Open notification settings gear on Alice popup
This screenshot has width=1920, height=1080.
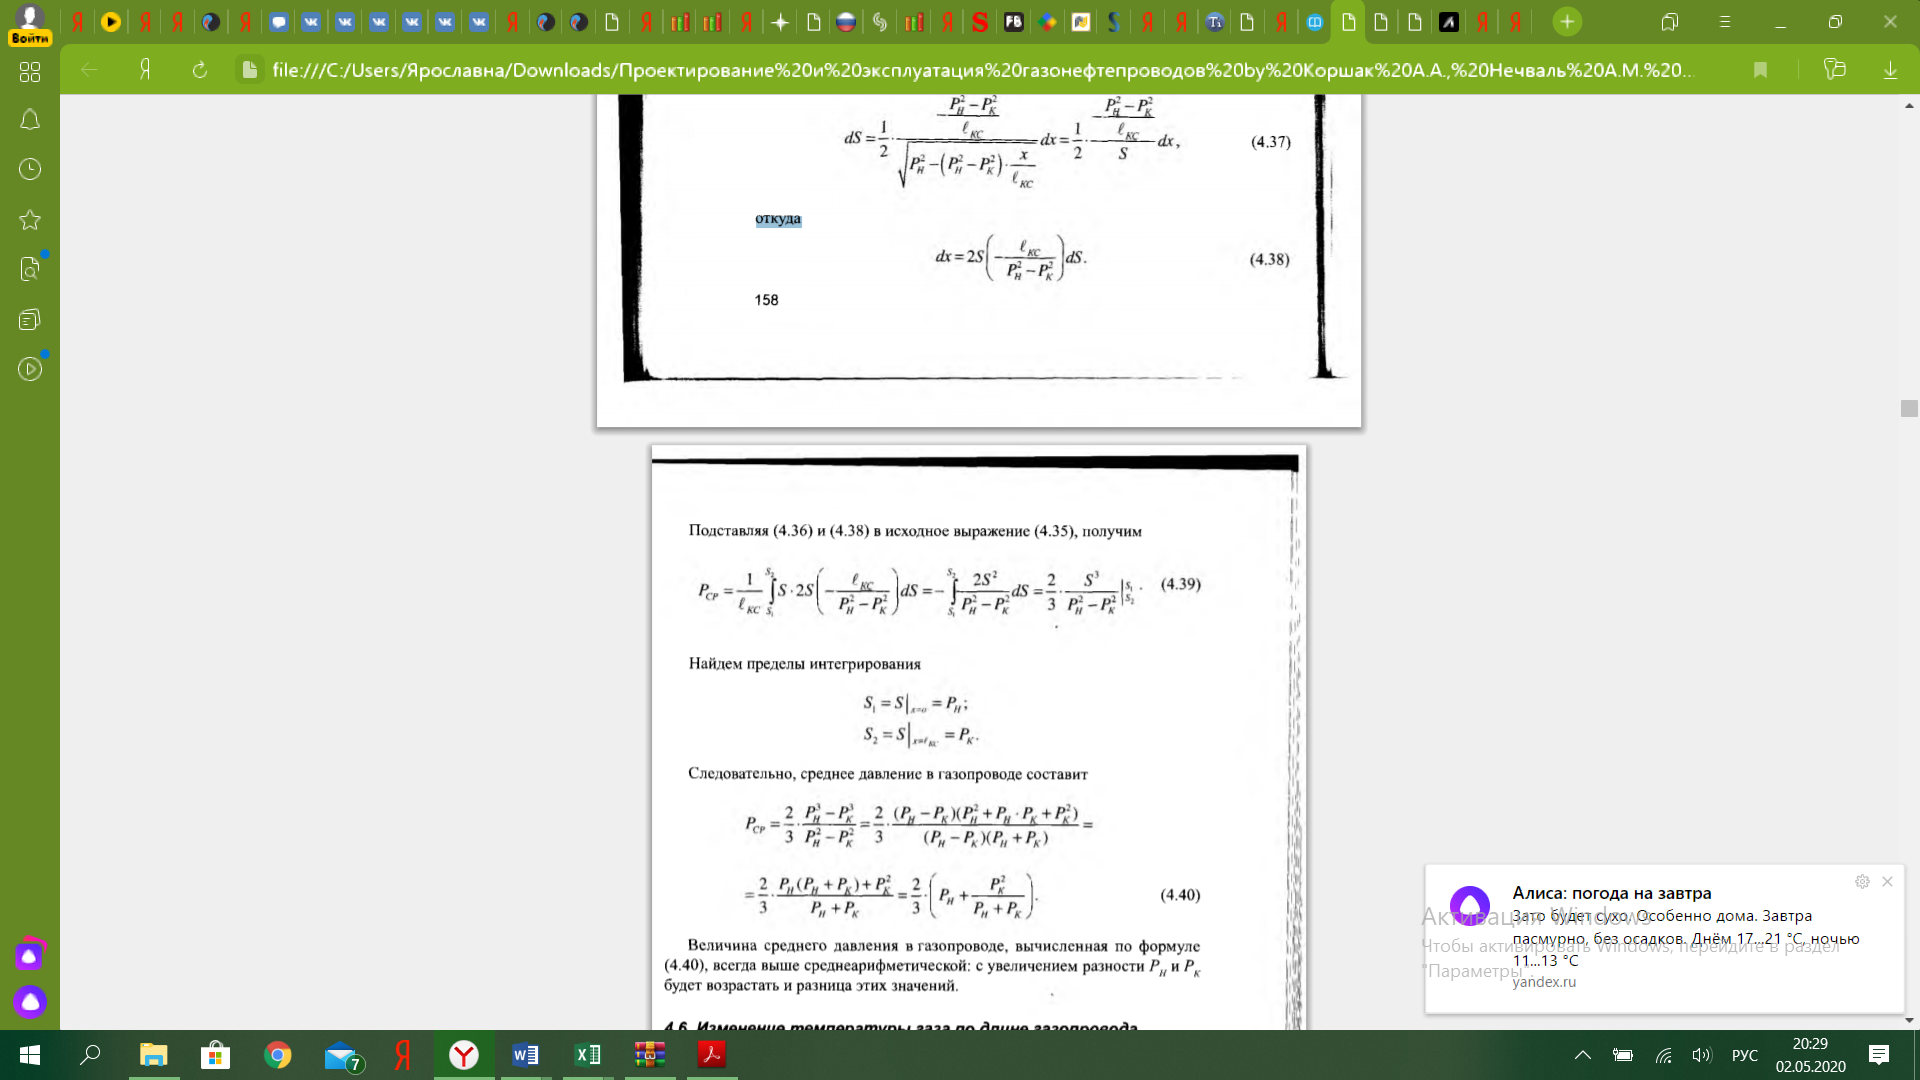click(1862, 882)
